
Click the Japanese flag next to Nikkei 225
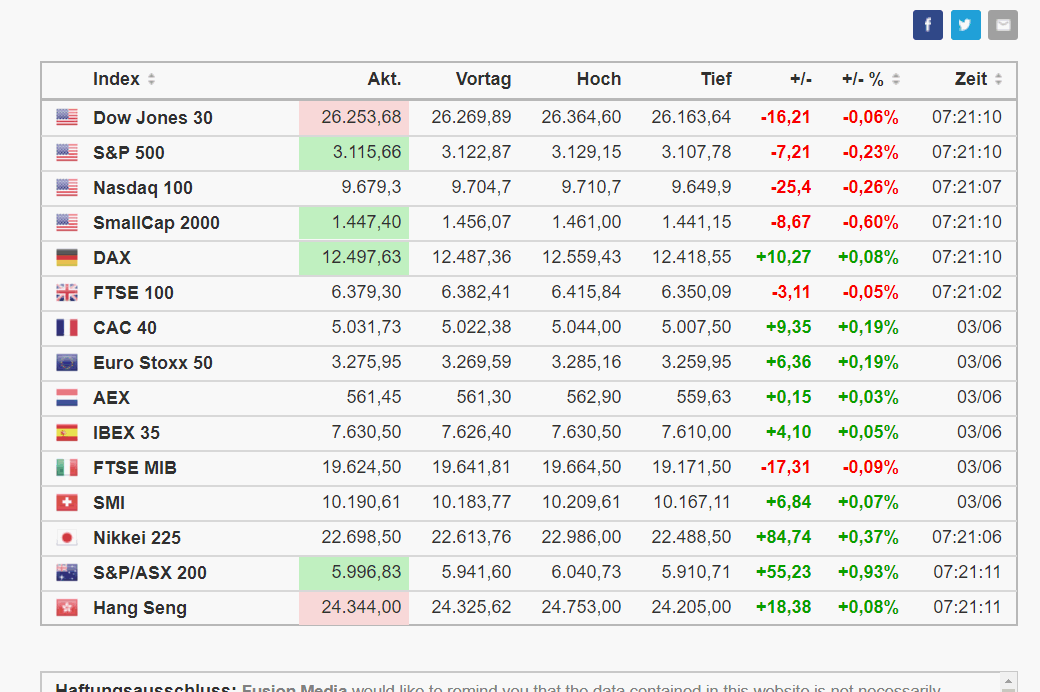click(67, 538)
